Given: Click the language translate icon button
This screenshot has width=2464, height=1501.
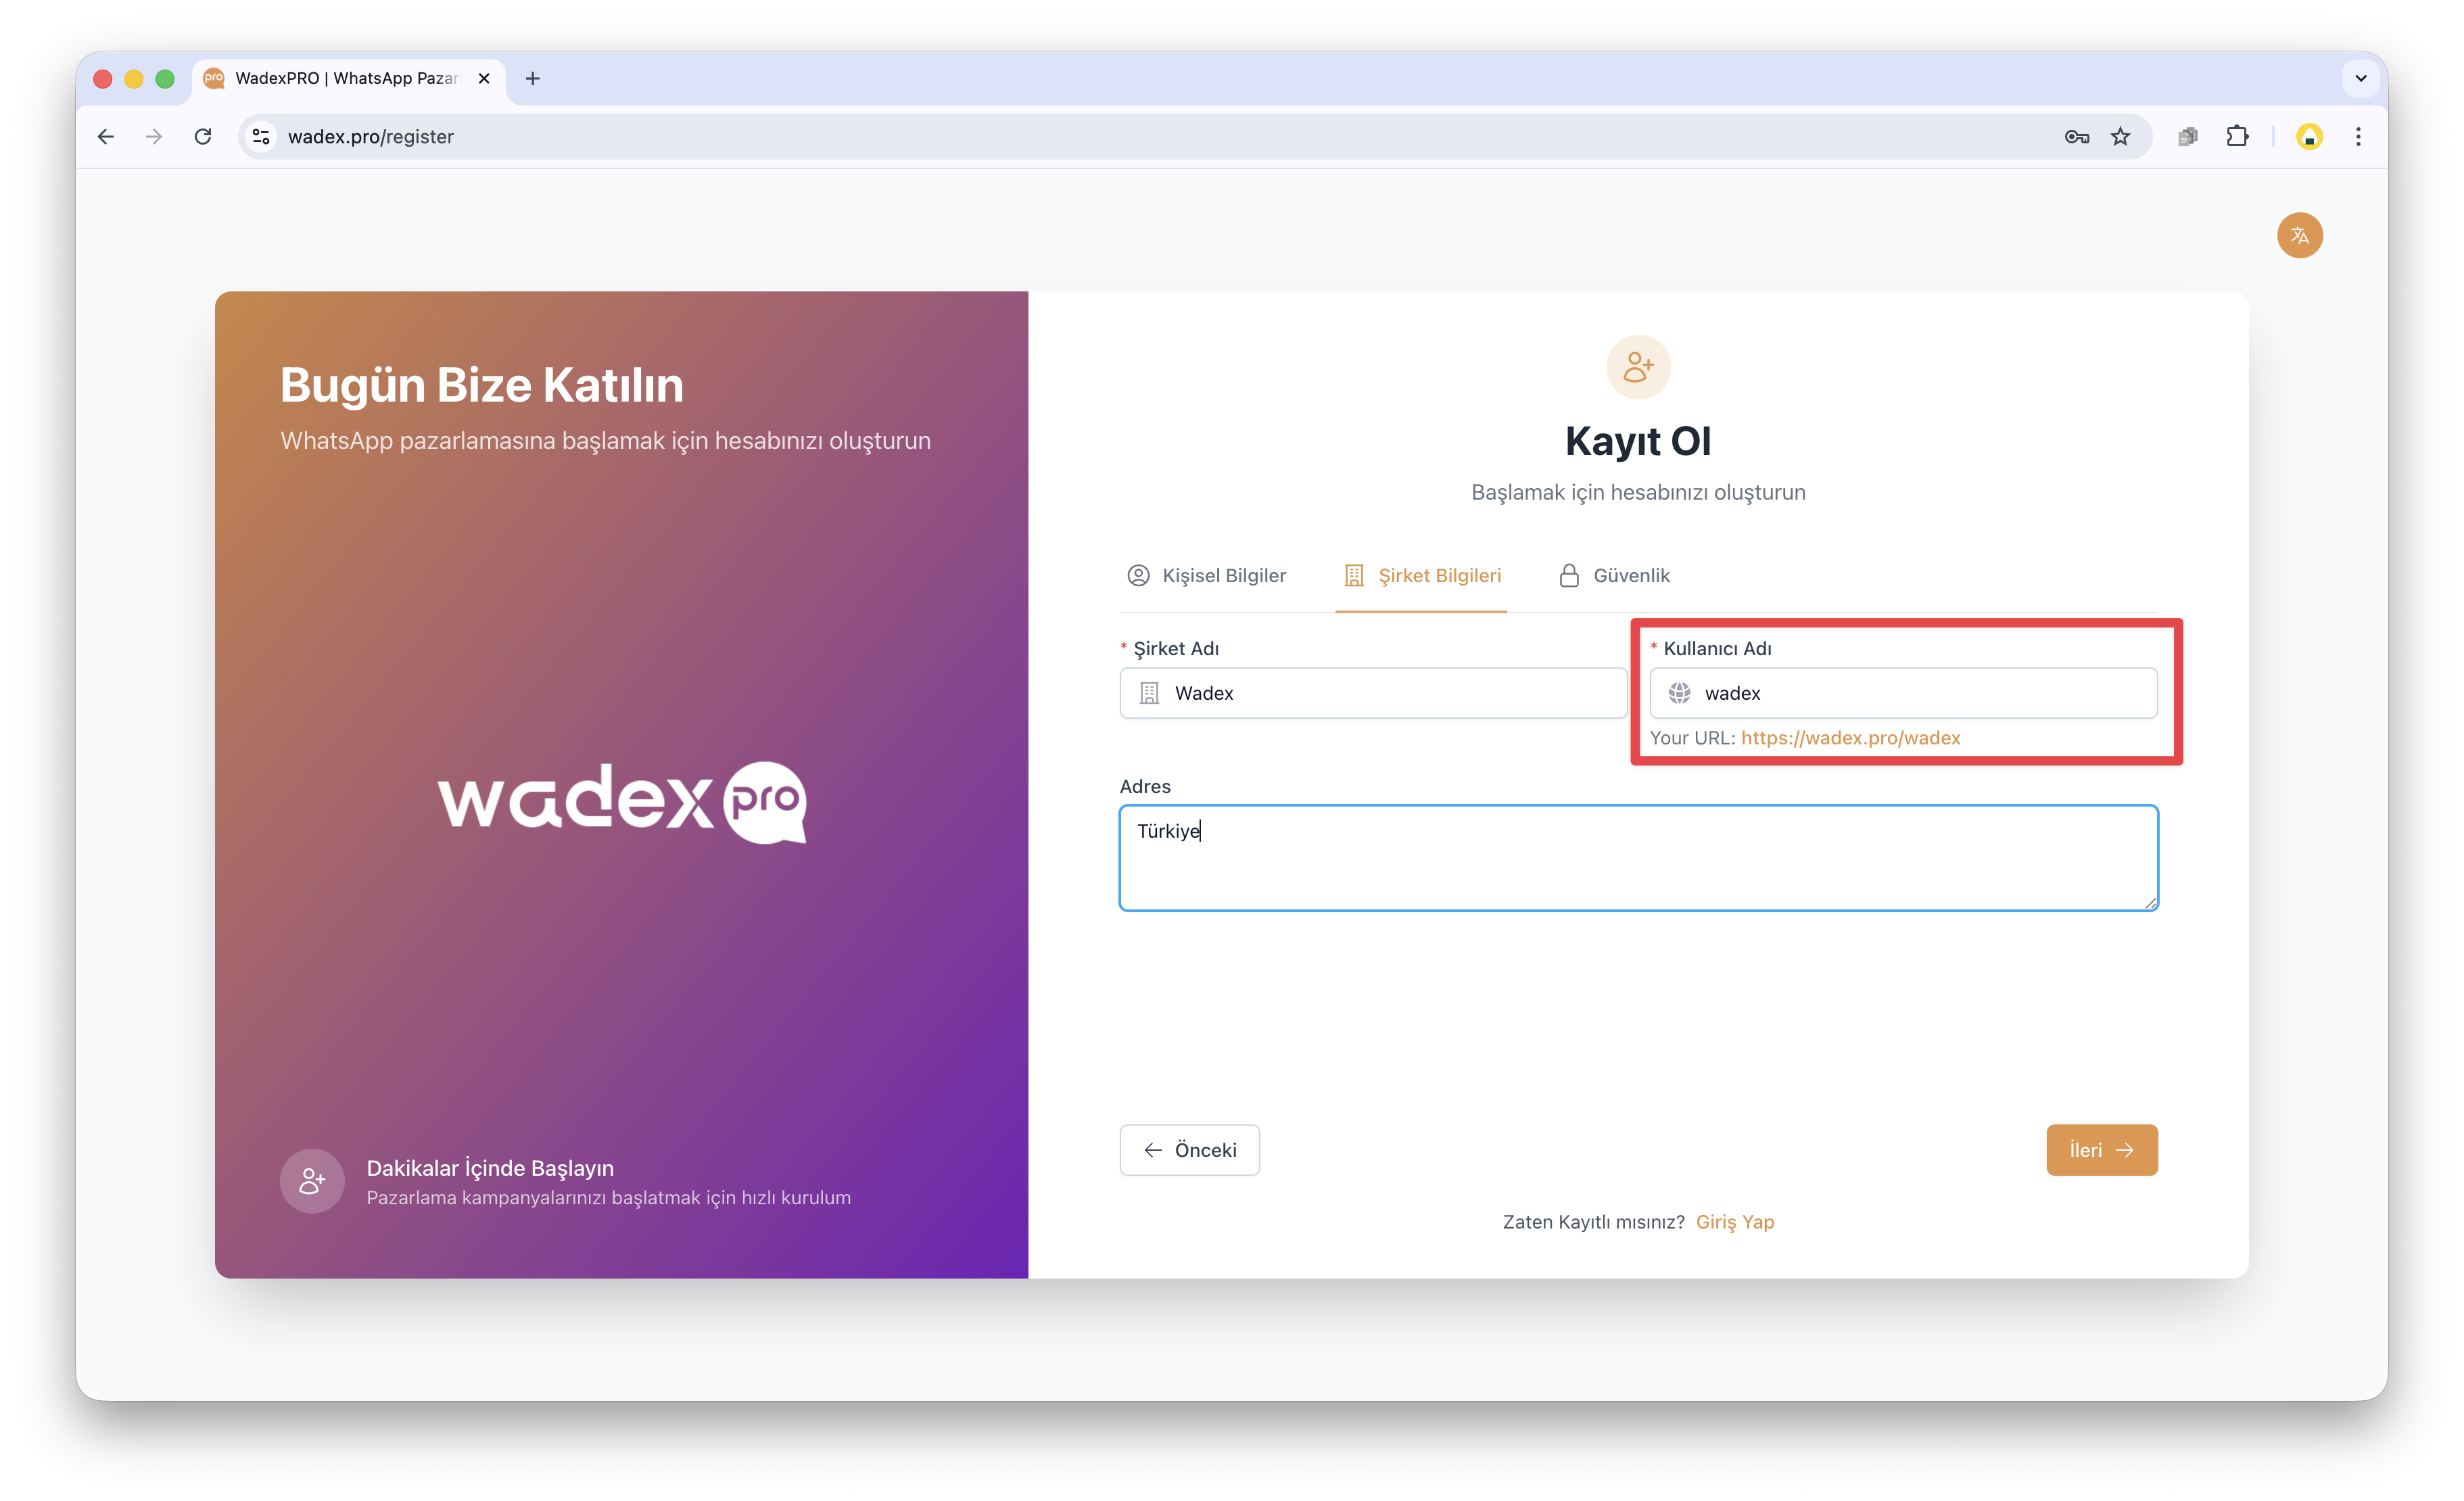Looking at the screenshot, I should point(2299,236).
